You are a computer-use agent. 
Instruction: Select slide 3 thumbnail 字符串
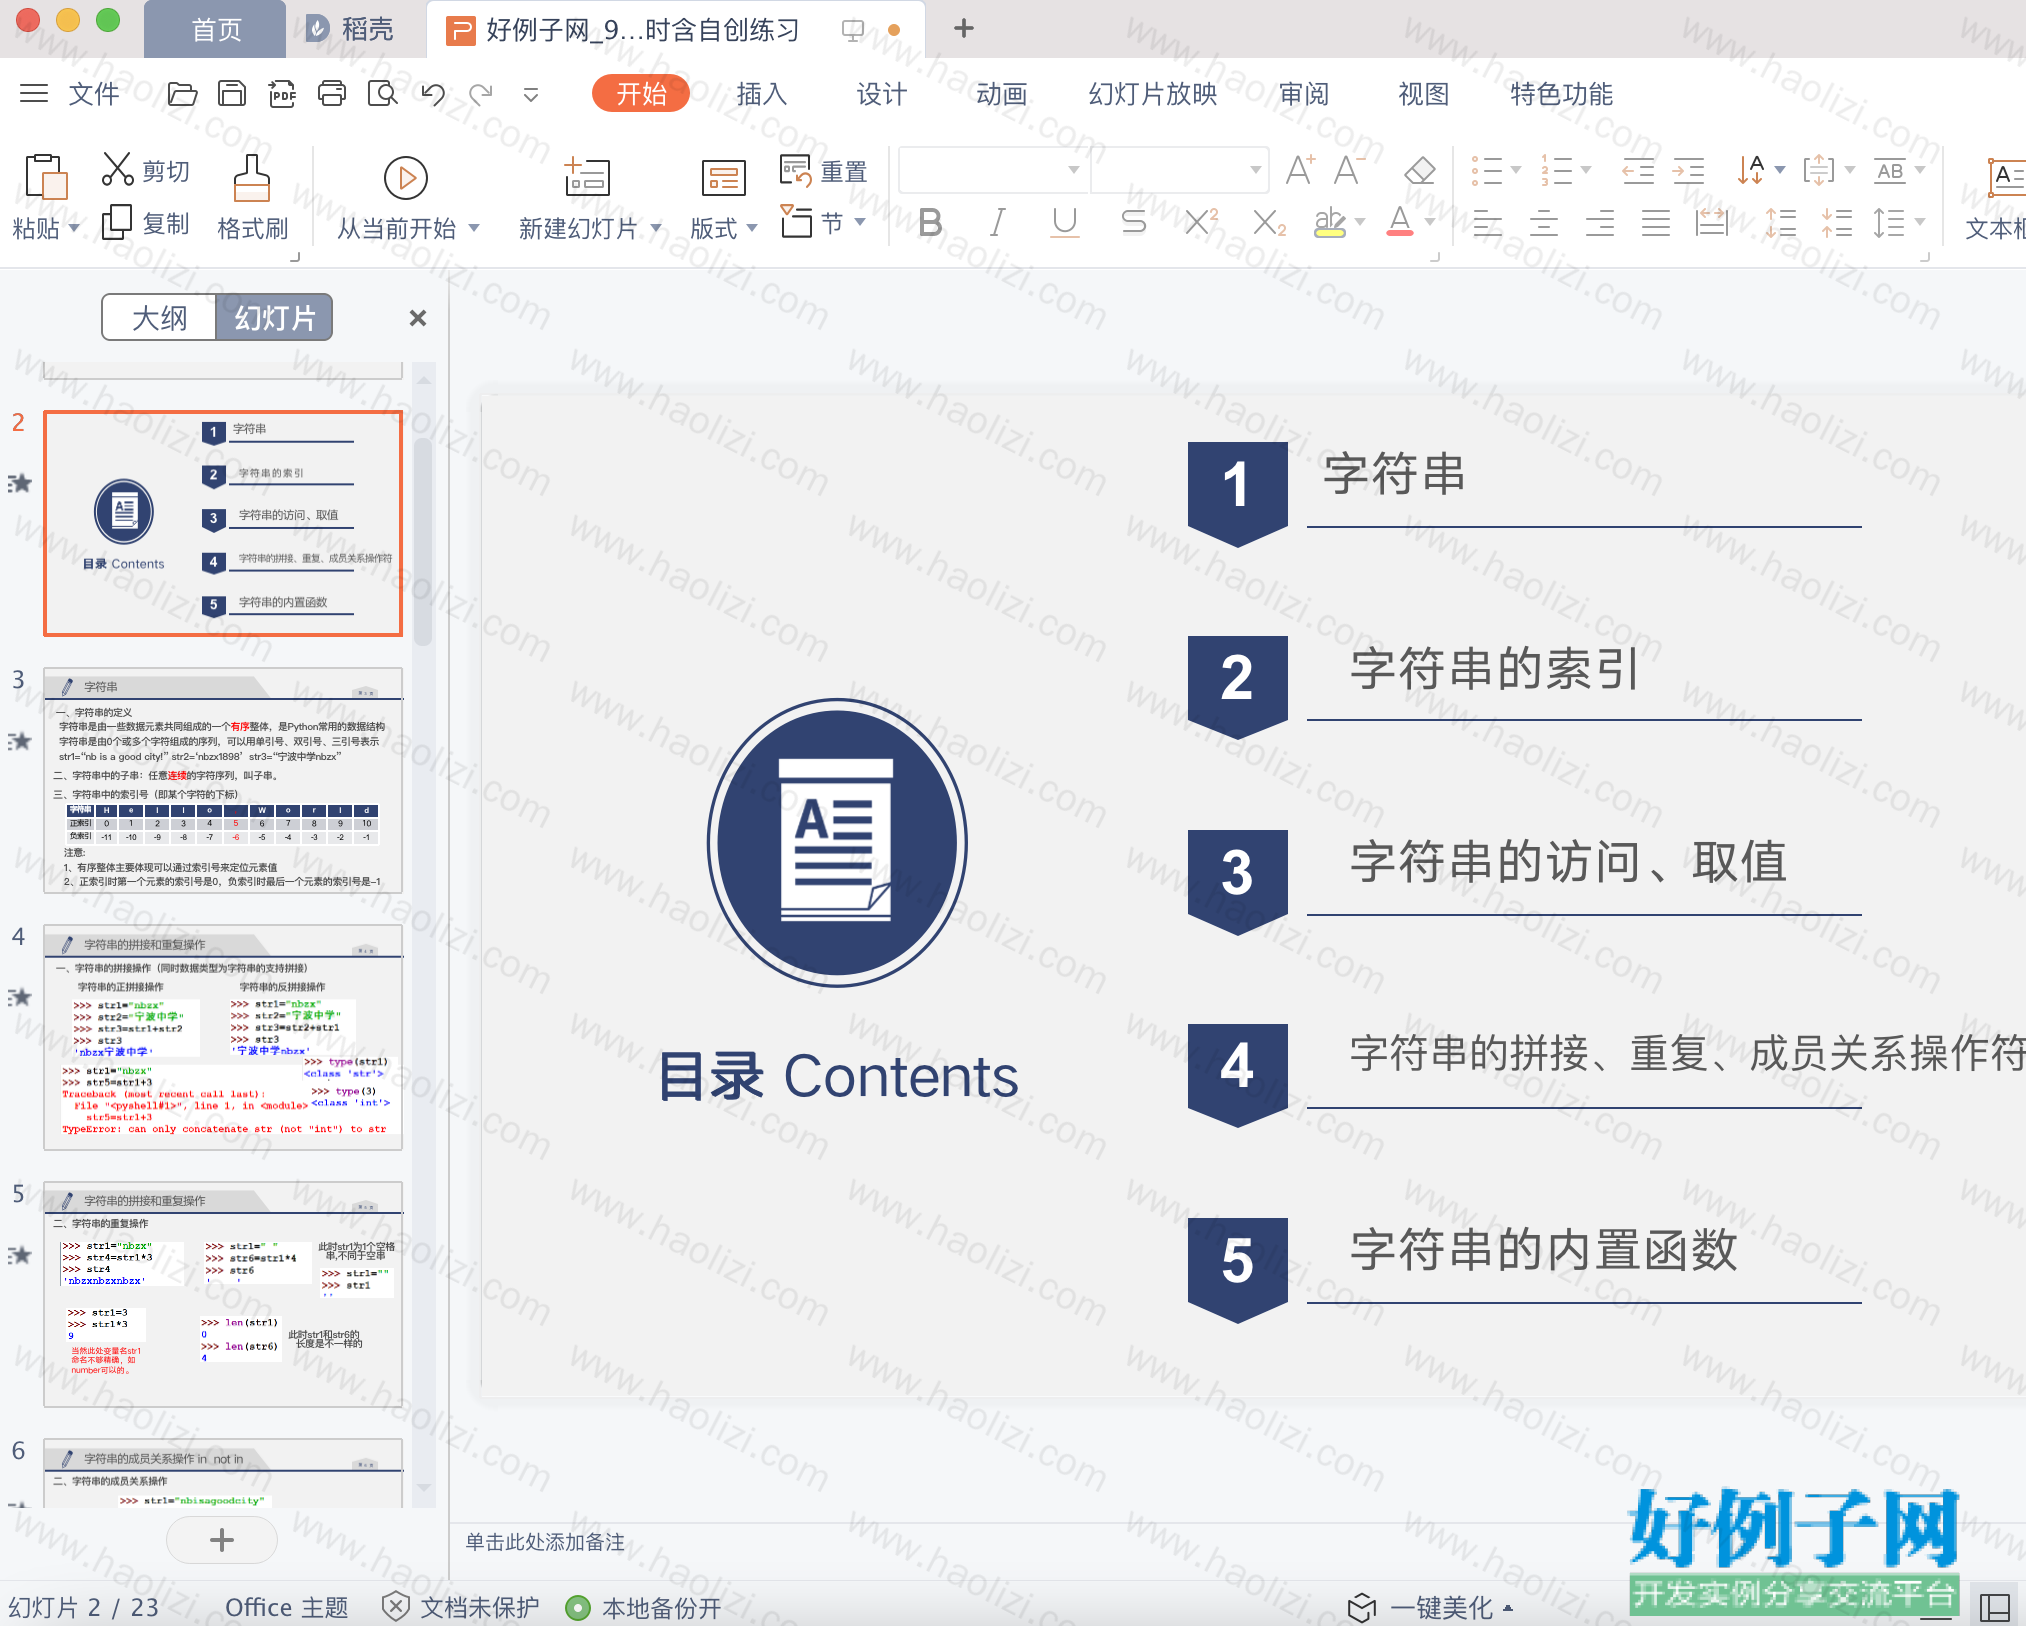223,780
